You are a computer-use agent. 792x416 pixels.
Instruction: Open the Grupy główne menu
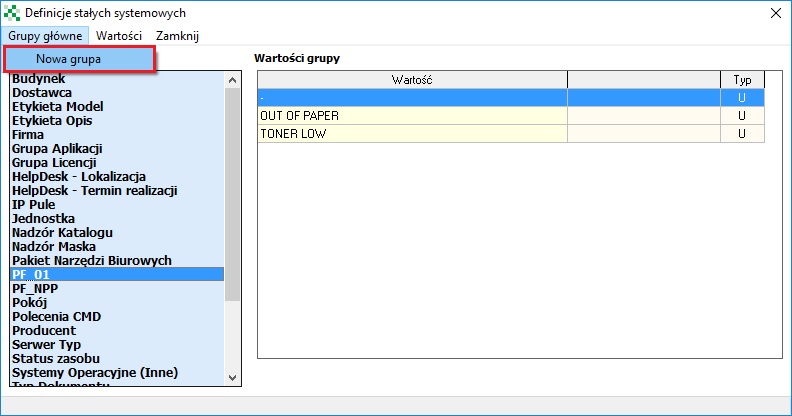(45, 36)
